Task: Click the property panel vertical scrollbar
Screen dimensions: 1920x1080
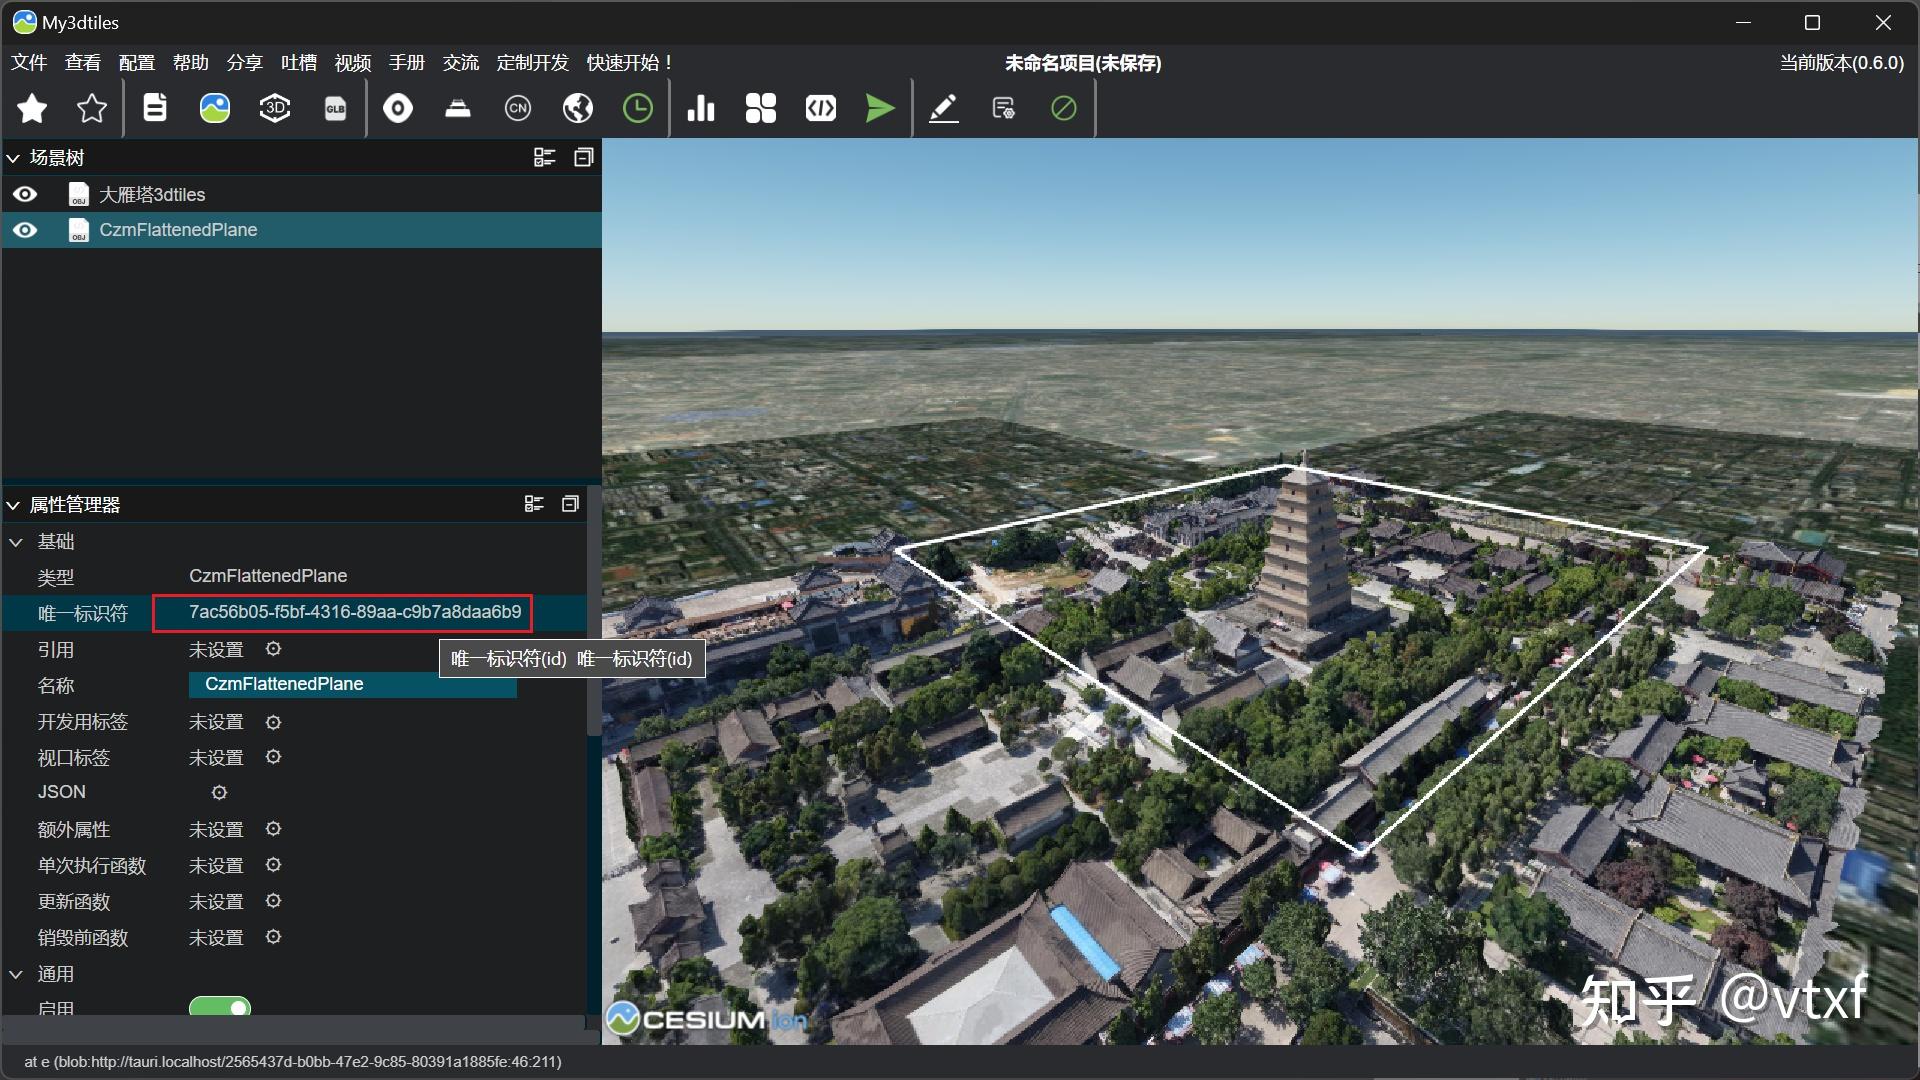Action: point(593,610)
